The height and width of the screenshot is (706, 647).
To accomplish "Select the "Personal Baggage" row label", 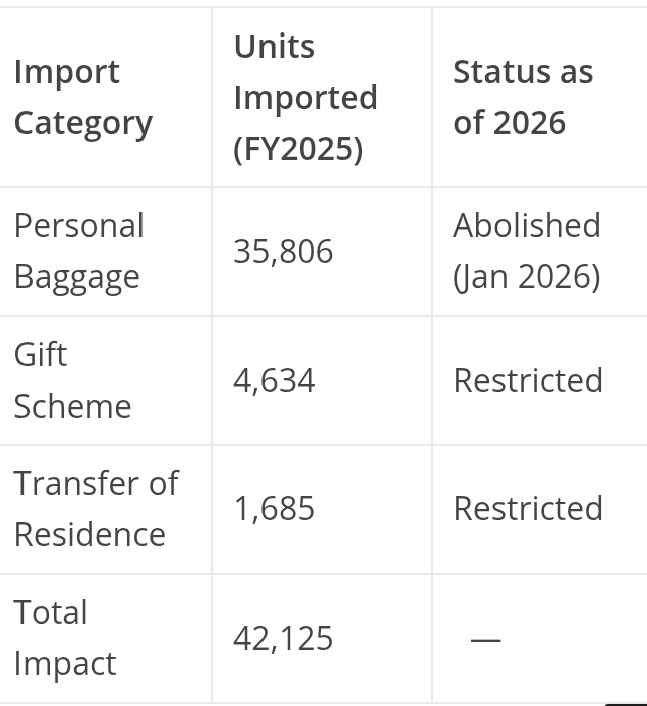I will point(80,251).
